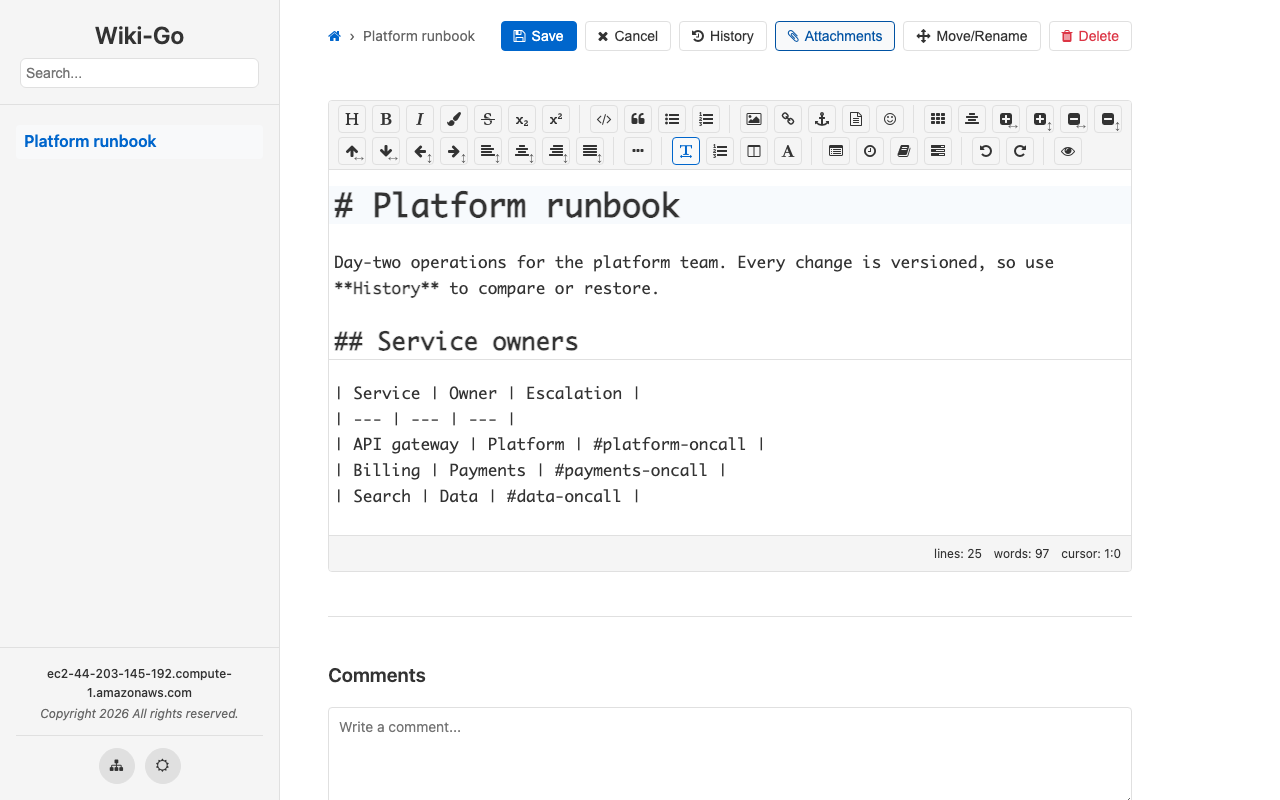This screenshot has width=1280, height=800.
Task: Undo the last edit
Action: pyautogui.click(x=986, y=151)
